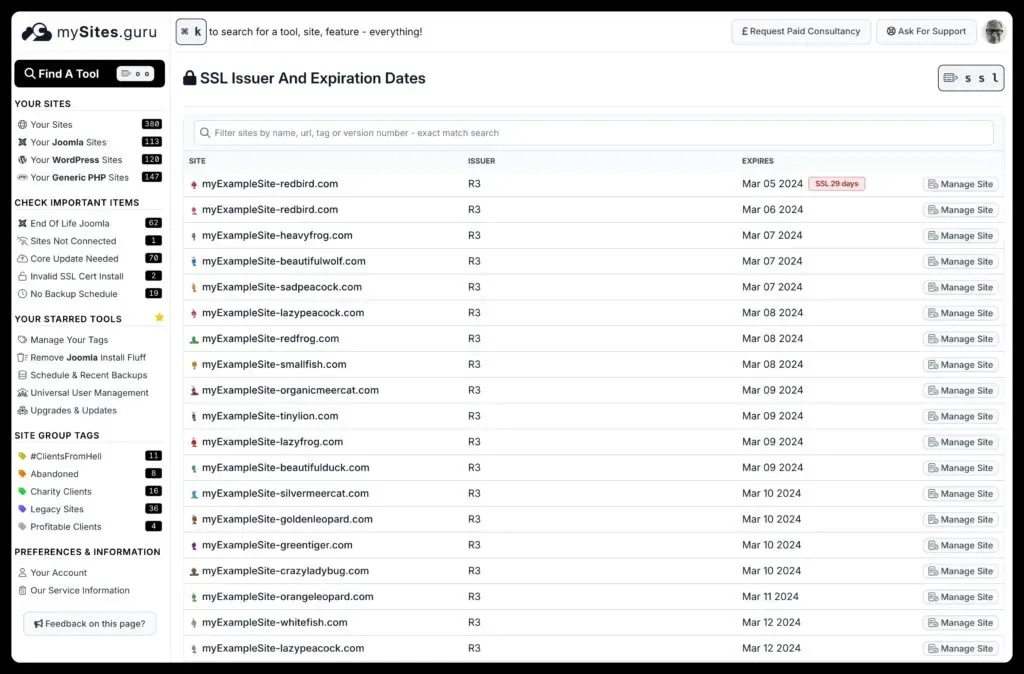This screenshot has width=1024, height=674.
Task: Click Feedback on this page
Action: point(89,623)
